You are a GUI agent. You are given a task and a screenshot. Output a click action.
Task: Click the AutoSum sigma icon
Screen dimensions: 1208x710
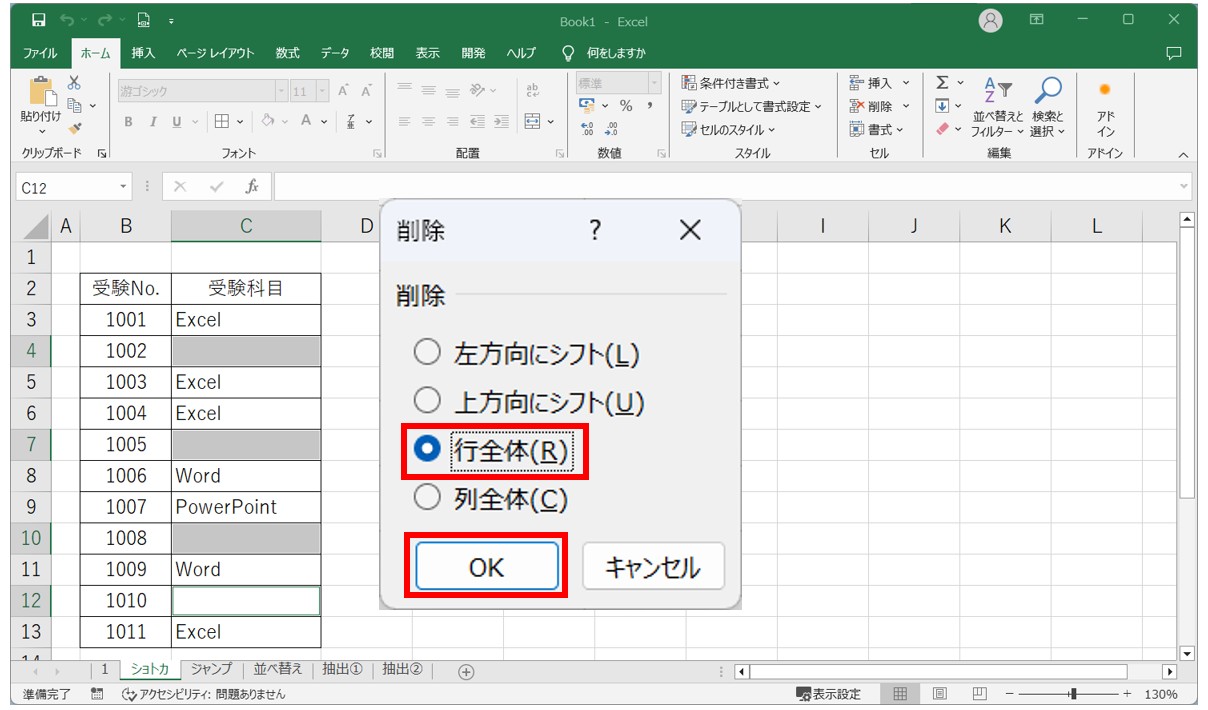point(942,83)
